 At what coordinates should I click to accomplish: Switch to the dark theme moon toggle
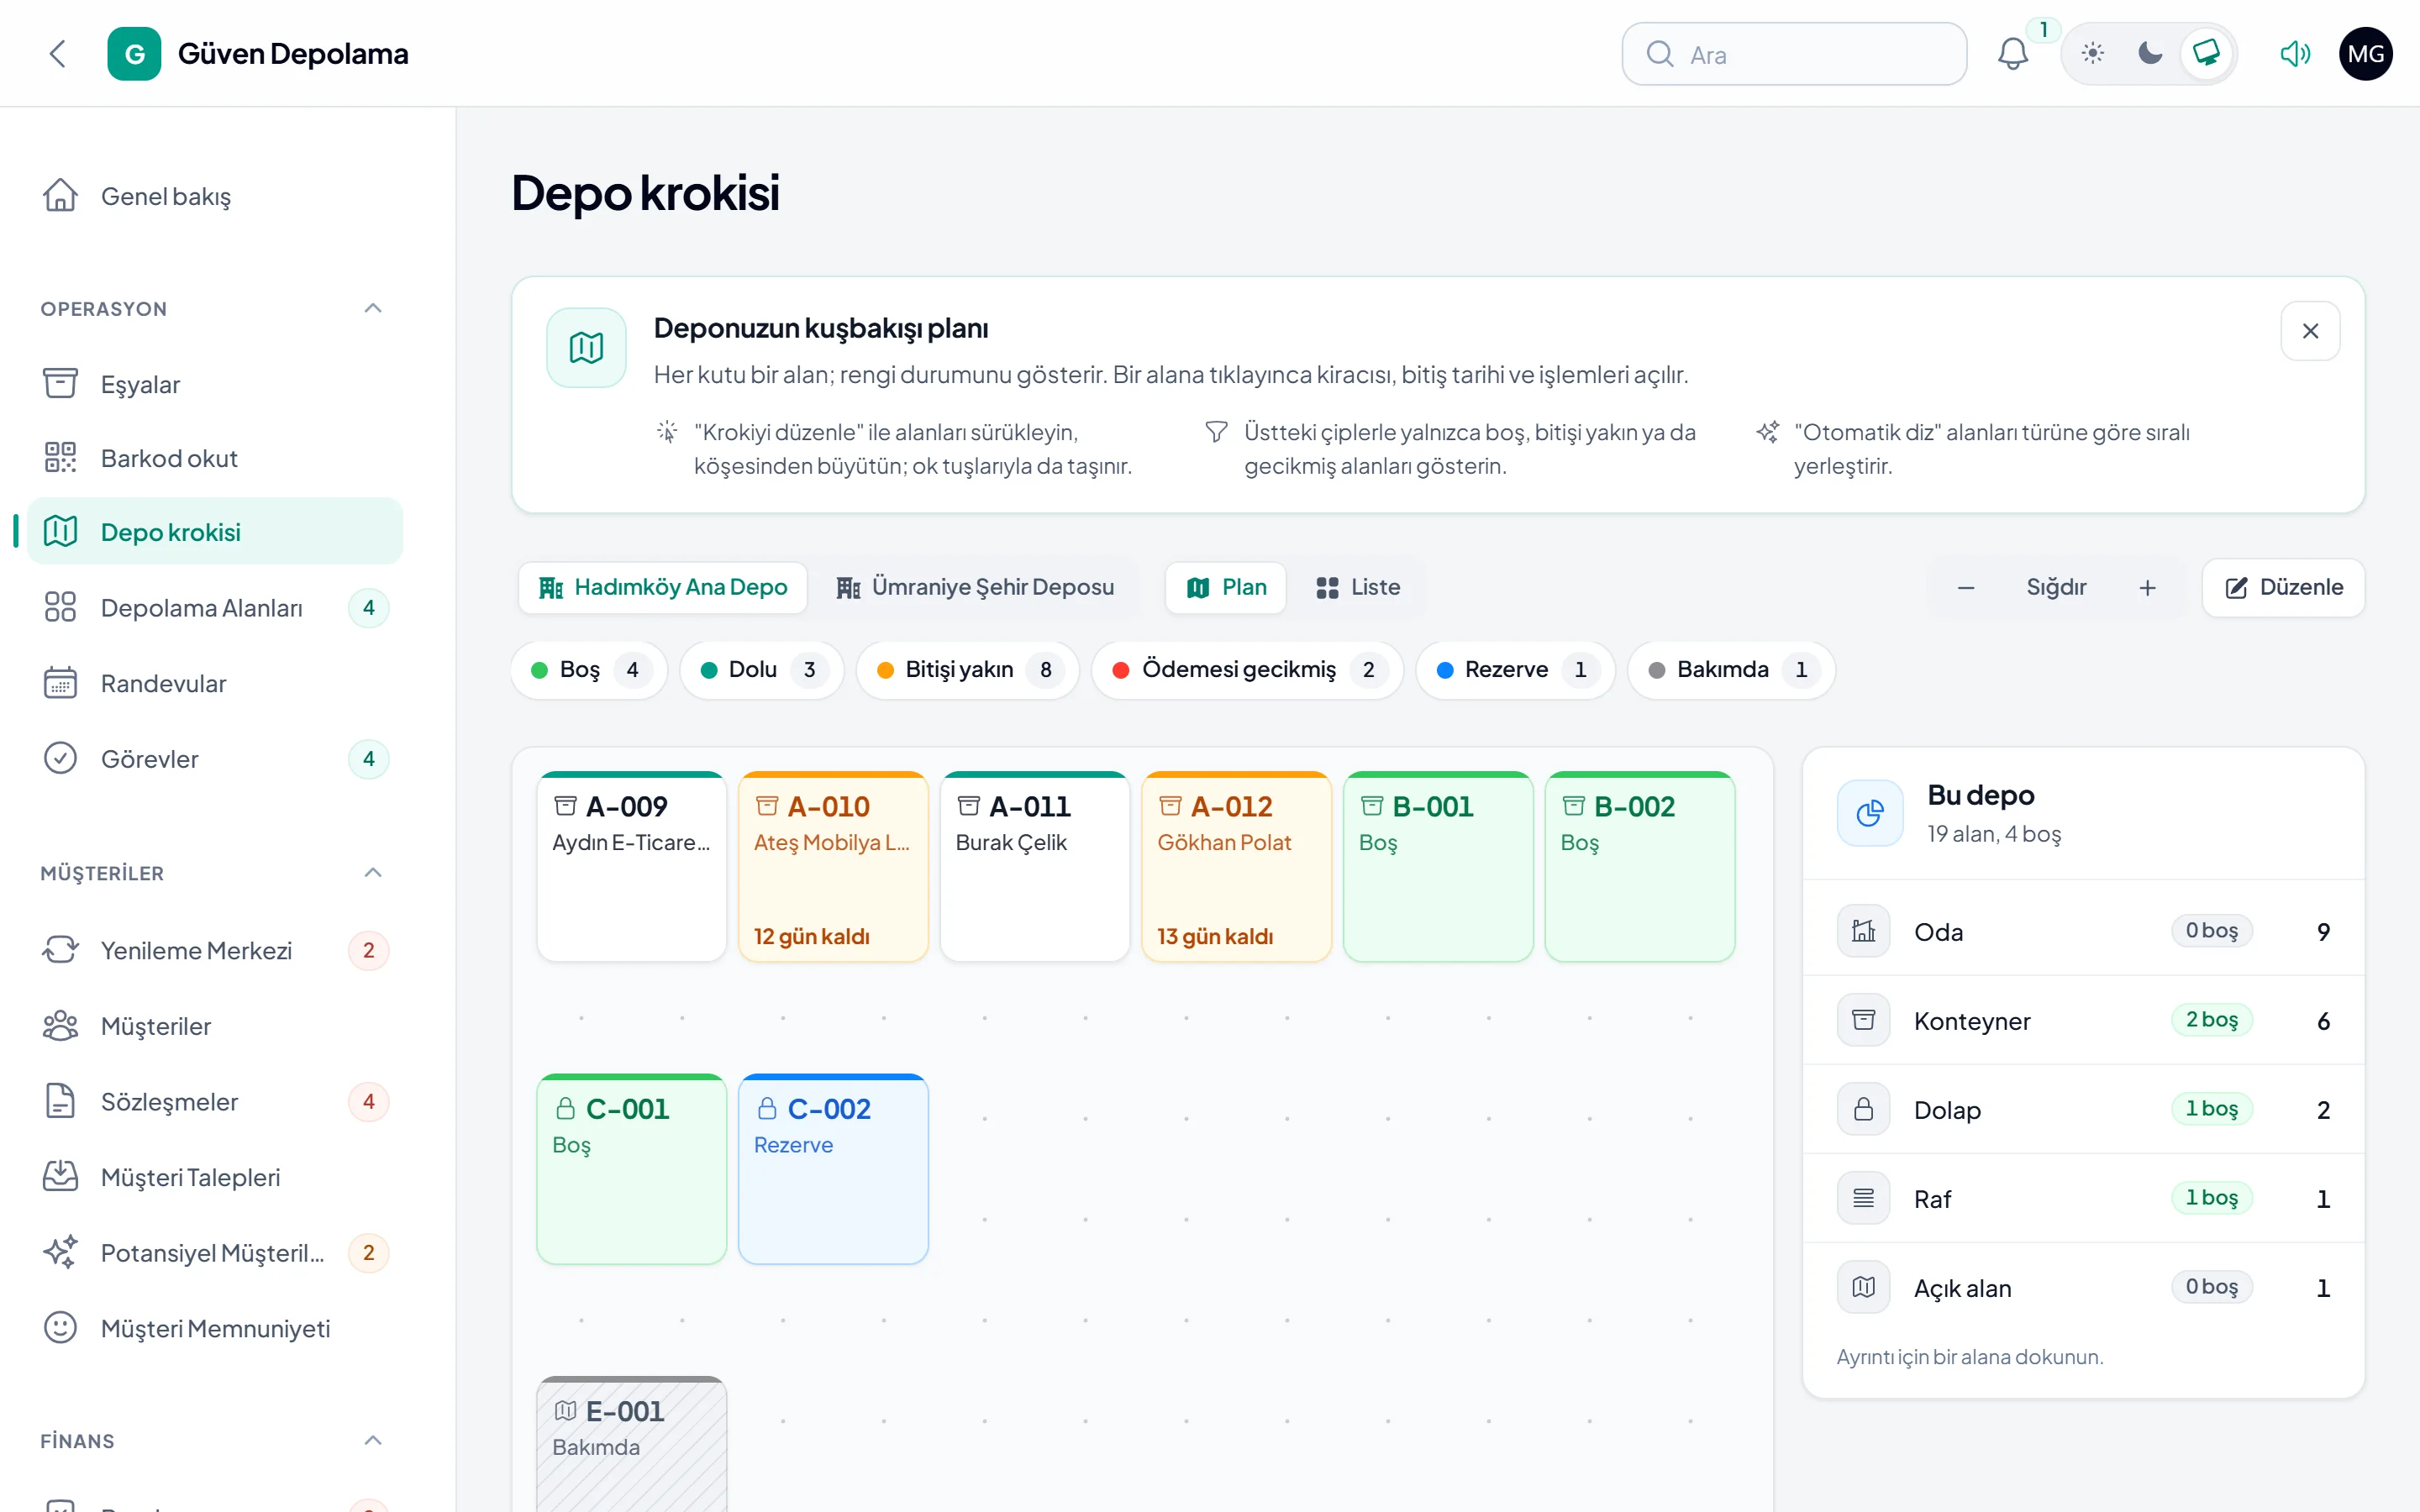(x=2149, y=54)
